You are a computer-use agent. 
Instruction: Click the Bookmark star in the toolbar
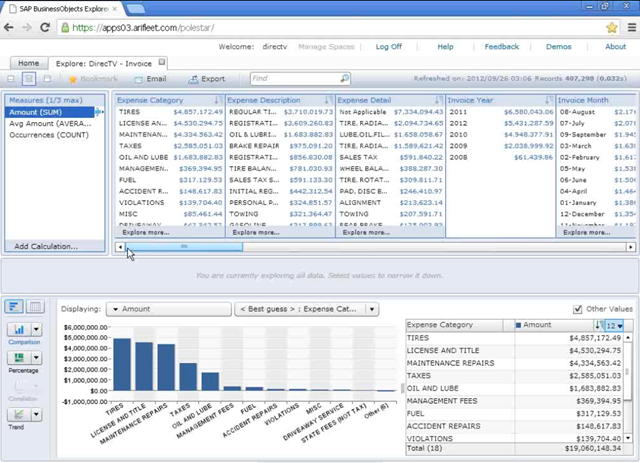[73, 79]
